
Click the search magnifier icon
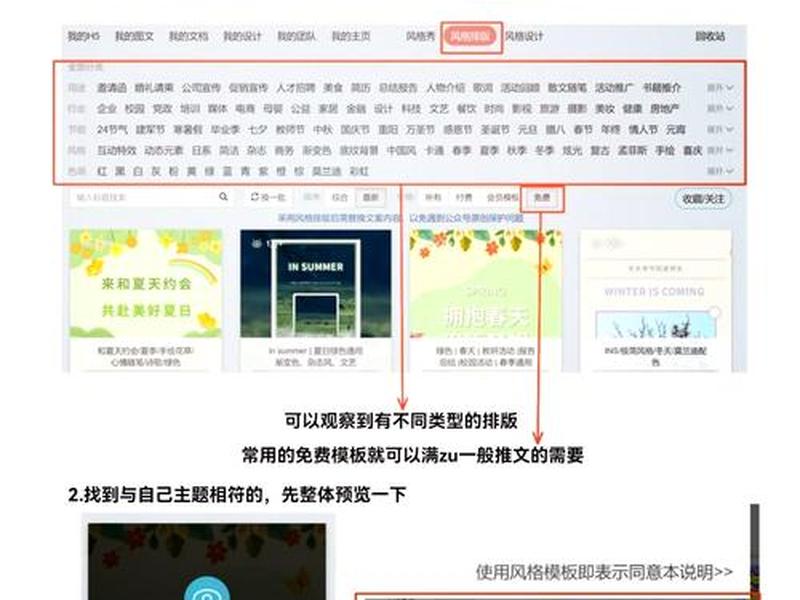click(x=223, y=196)
